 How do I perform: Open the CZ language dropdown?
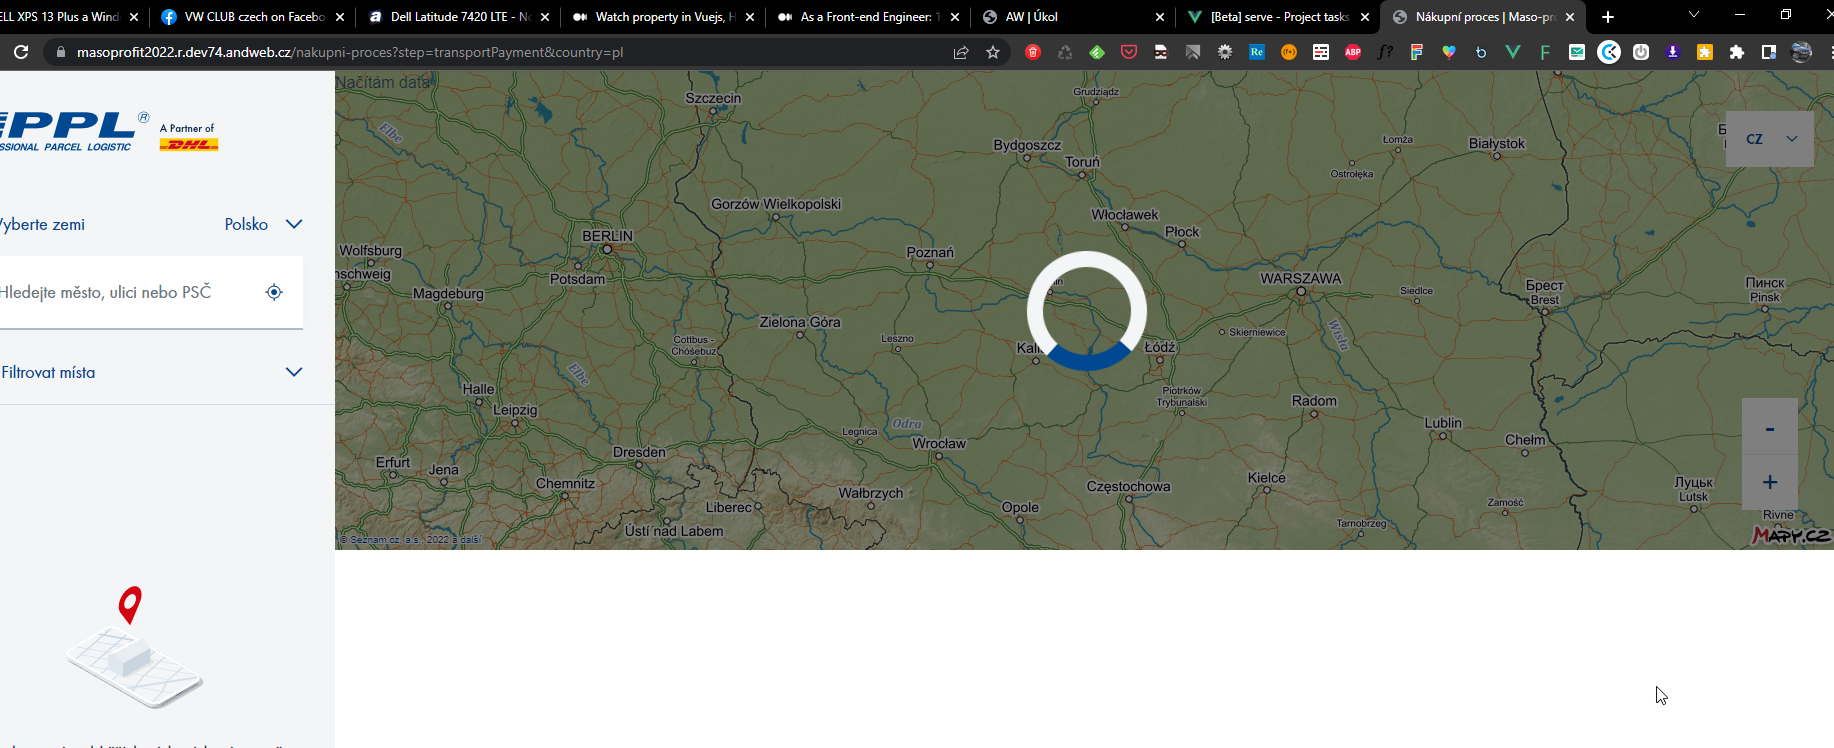click(1770, 139)
